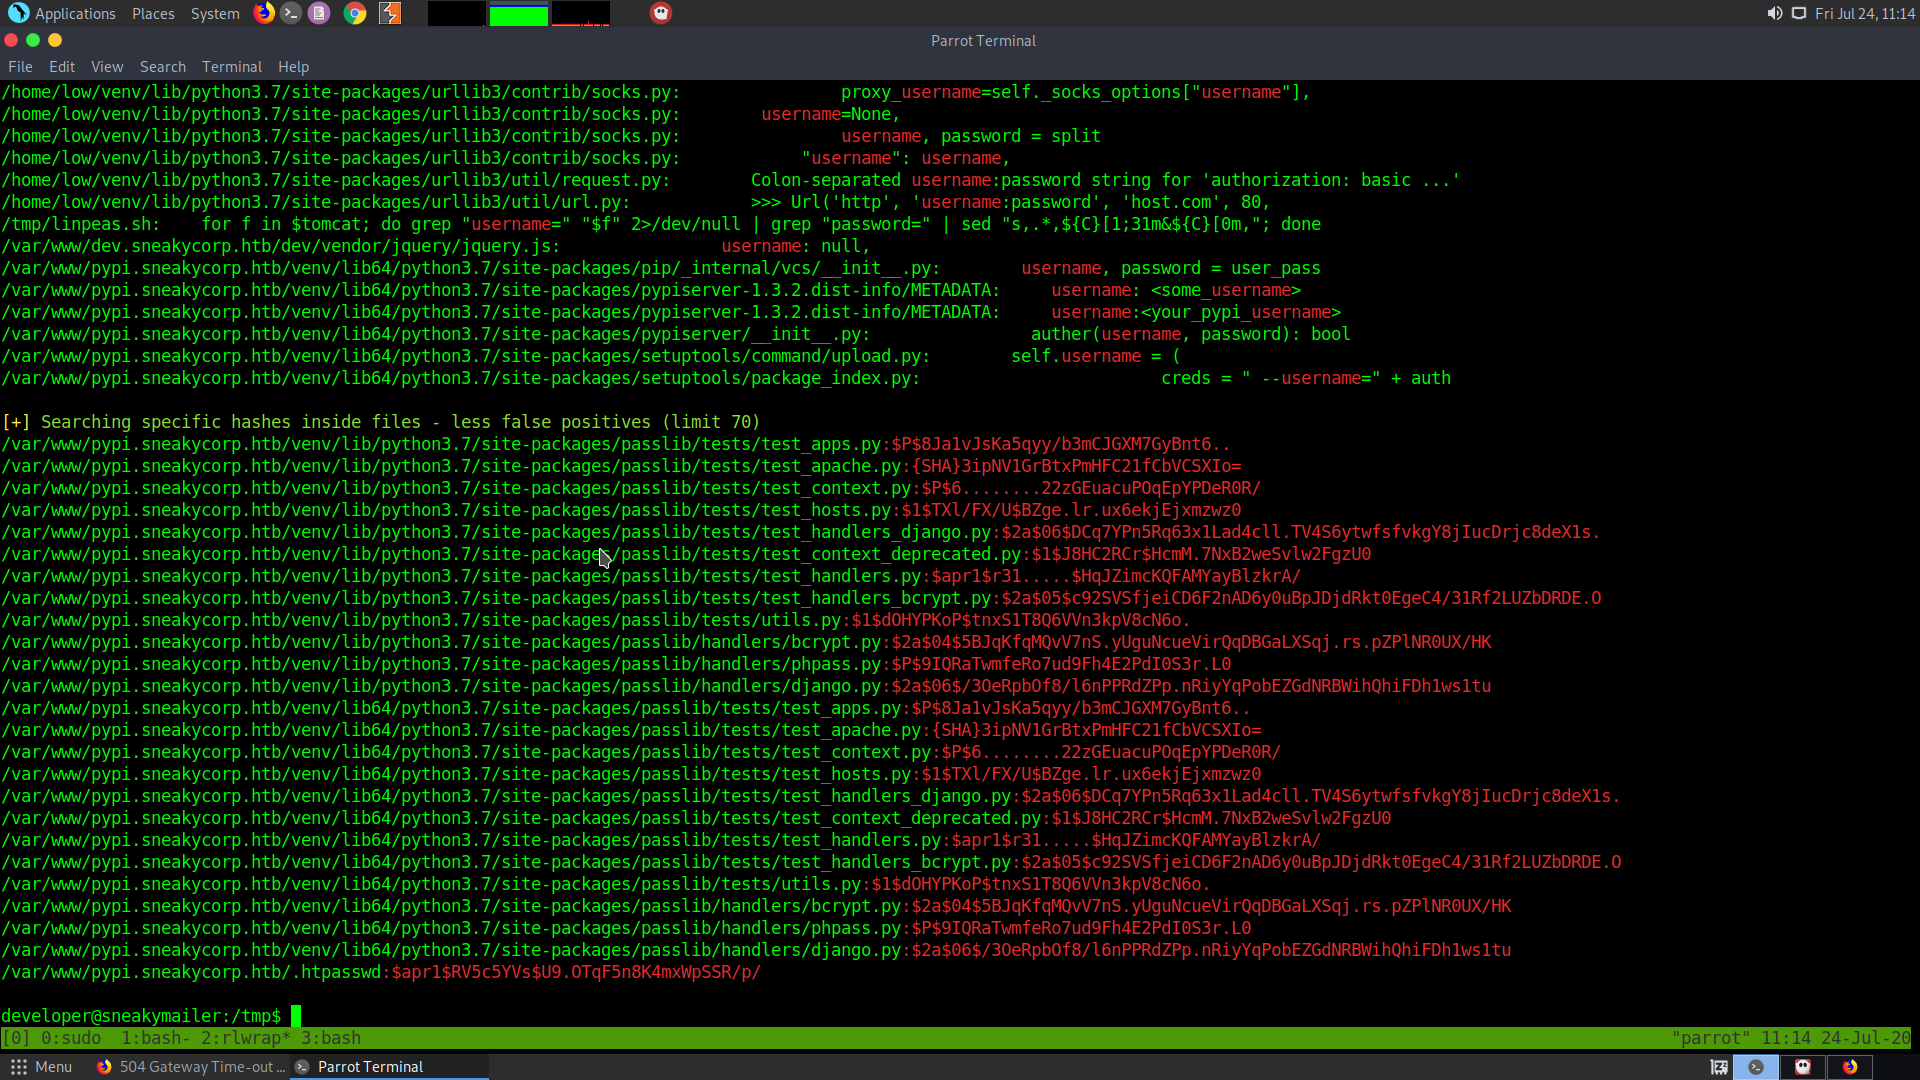Open the terminal's Search menu
Screen dimensions: 1920x1080
tap(162, 67)
